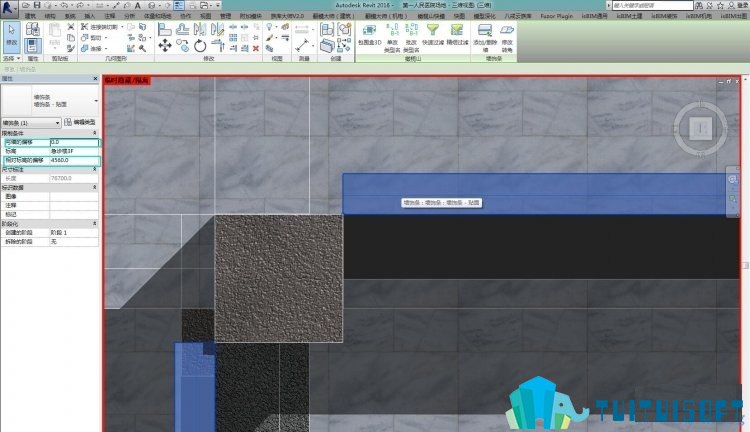This screenshot has width=750, height=432.
Task: Click the 标高 value cell 急诊楼3F
Action: pyautogui.click(x=74, y=151)
